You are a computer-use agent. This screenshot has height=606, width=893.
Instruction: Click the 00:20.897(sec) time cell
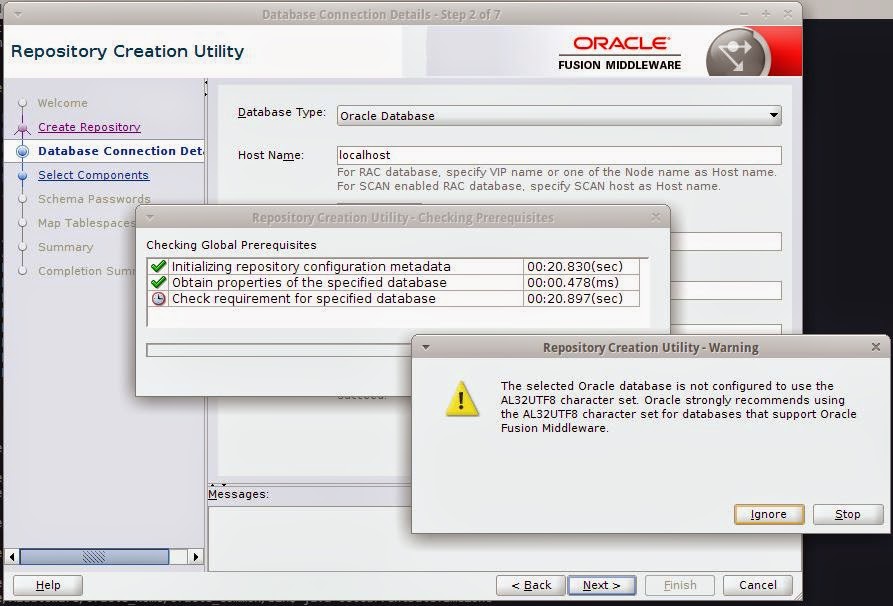click(x=581, y=298)
